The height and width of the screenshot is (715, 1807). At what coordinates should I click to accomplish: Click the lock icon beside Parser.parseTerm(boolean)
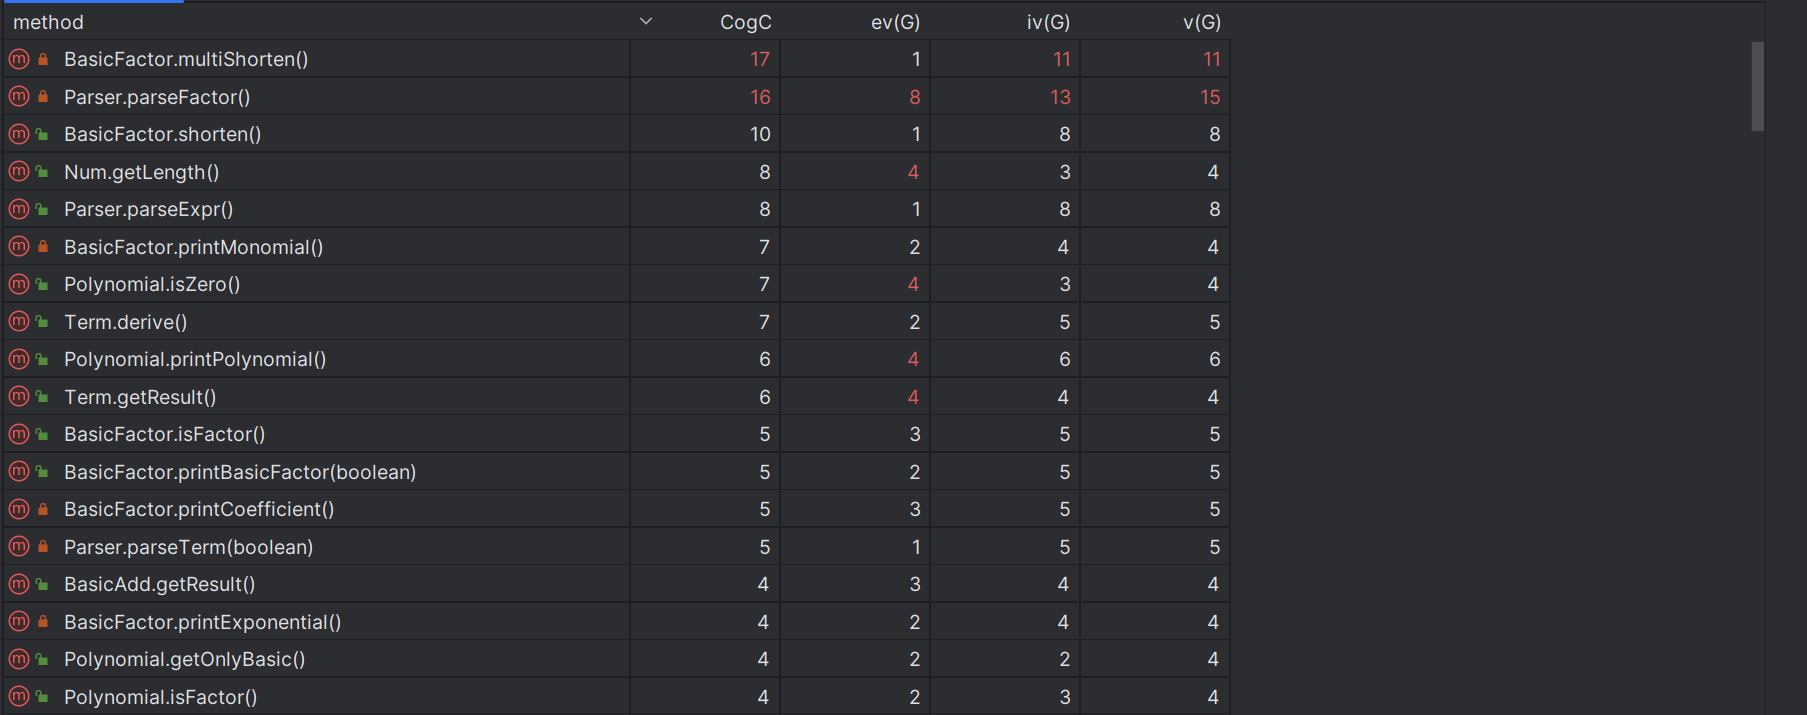pos(43,547)
